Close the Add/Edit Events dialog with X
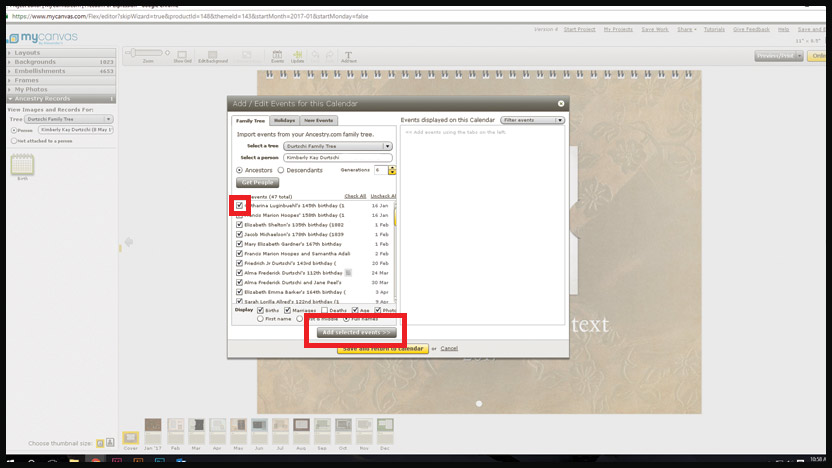The height and width of the screenshot is (468, 832). pos(561,103)
